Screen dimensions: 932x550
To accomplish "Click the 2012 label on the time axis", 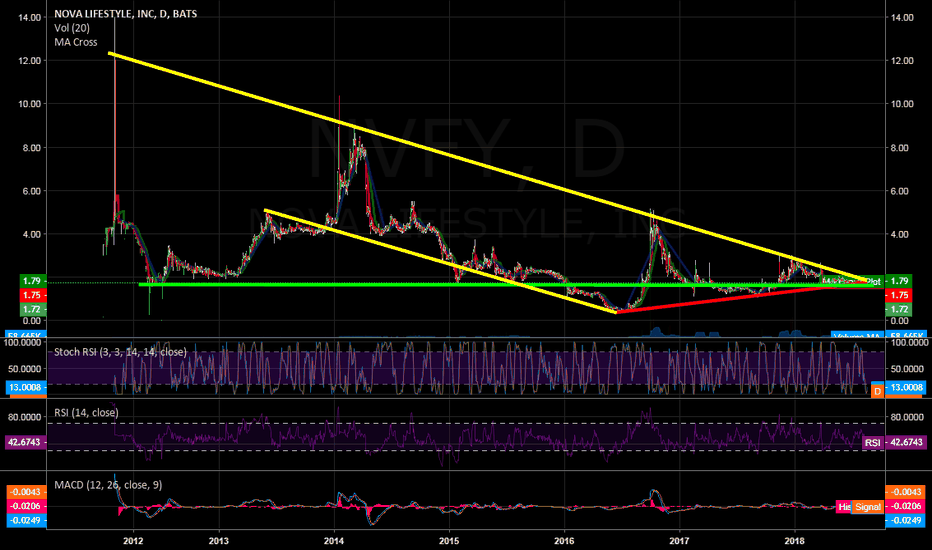I will (133, 540).
